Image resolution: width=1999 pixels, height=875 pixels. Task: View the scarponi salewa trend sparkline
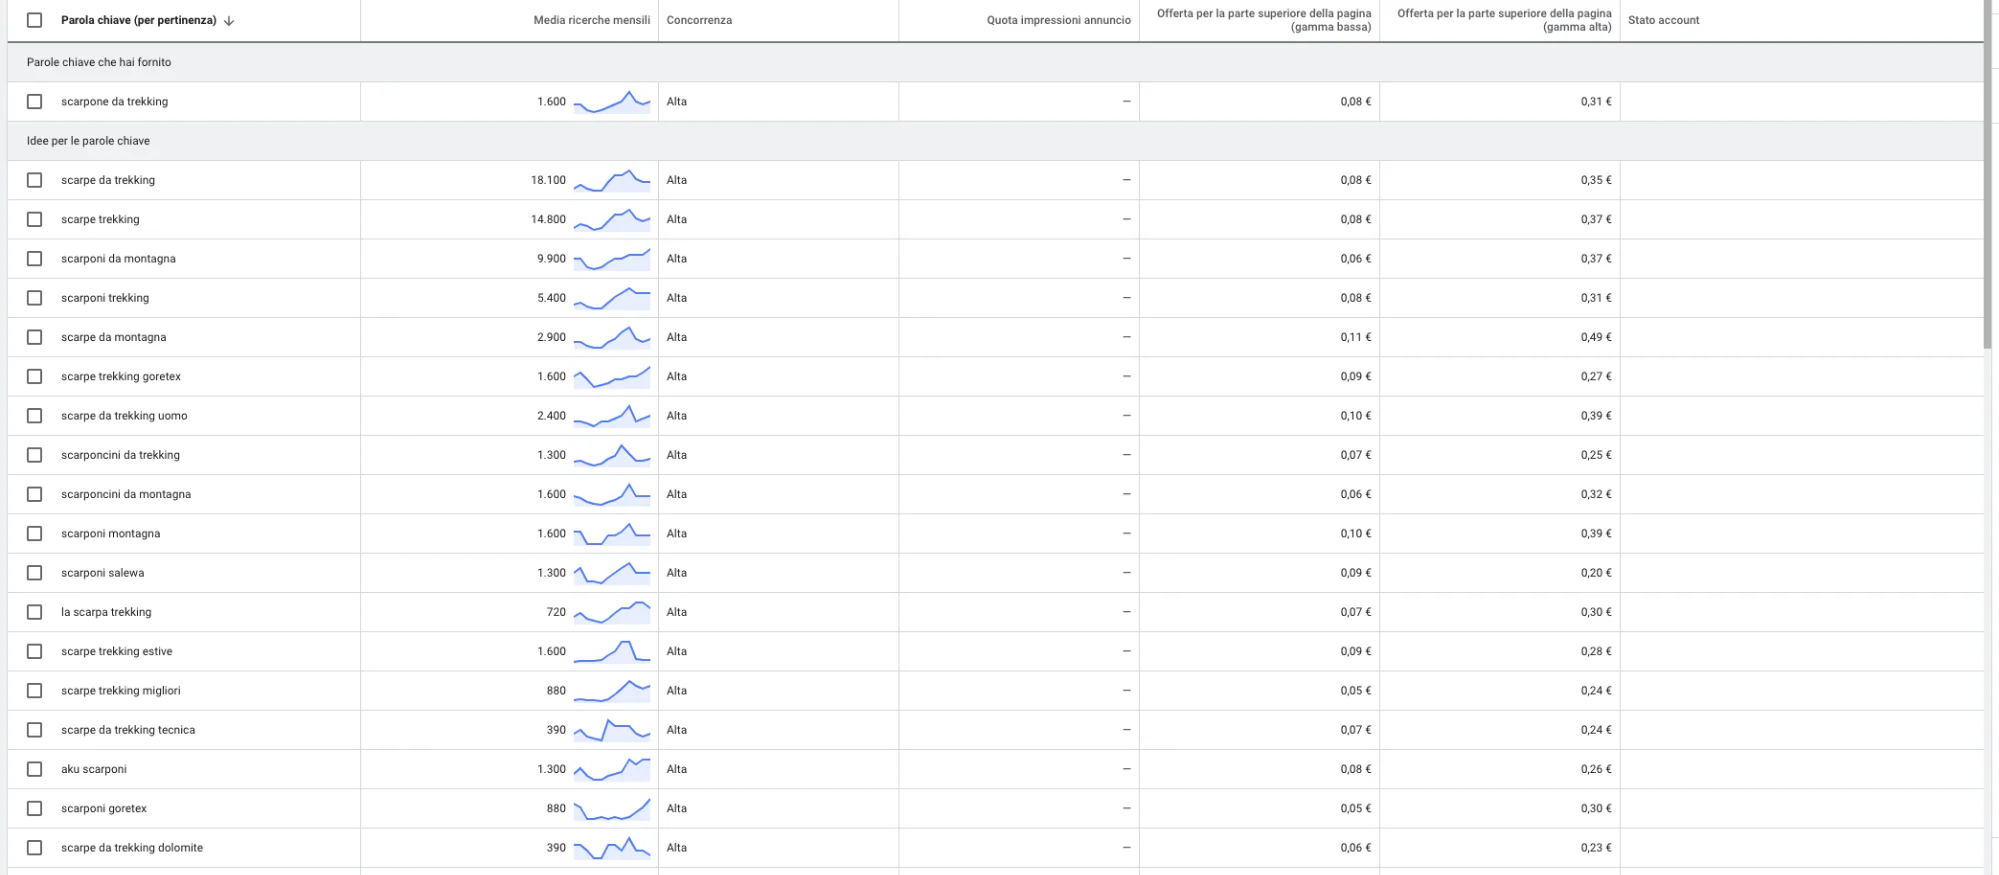(612, 572)
